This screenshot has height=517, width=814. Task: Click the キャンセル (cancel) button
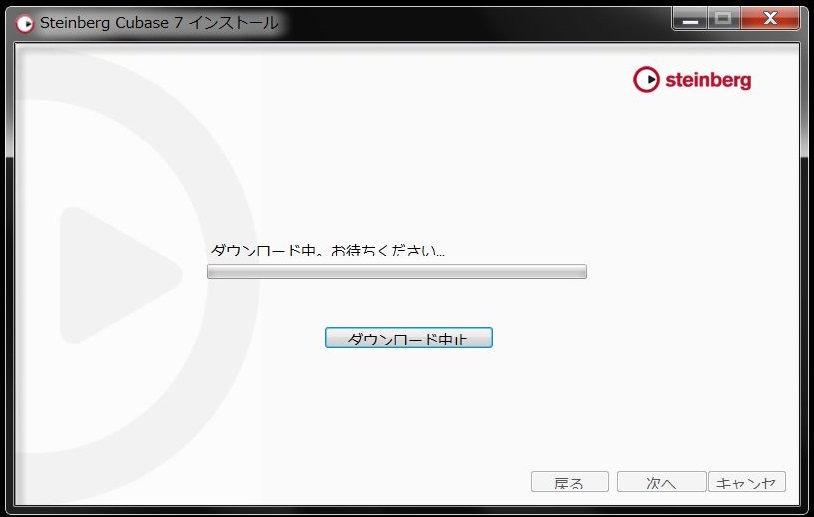pos(747,482)
